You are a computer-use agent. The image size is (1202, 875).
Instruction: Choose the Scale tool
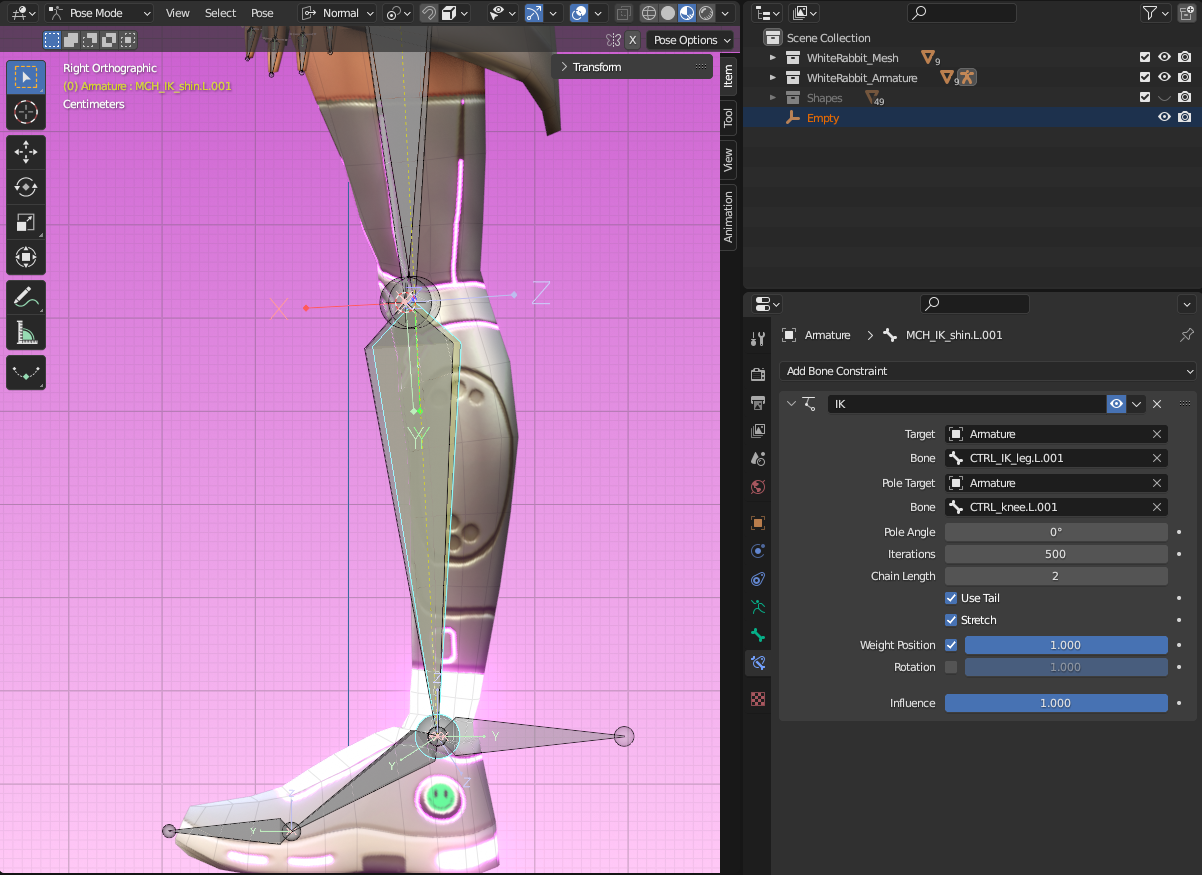click(26, 222)
